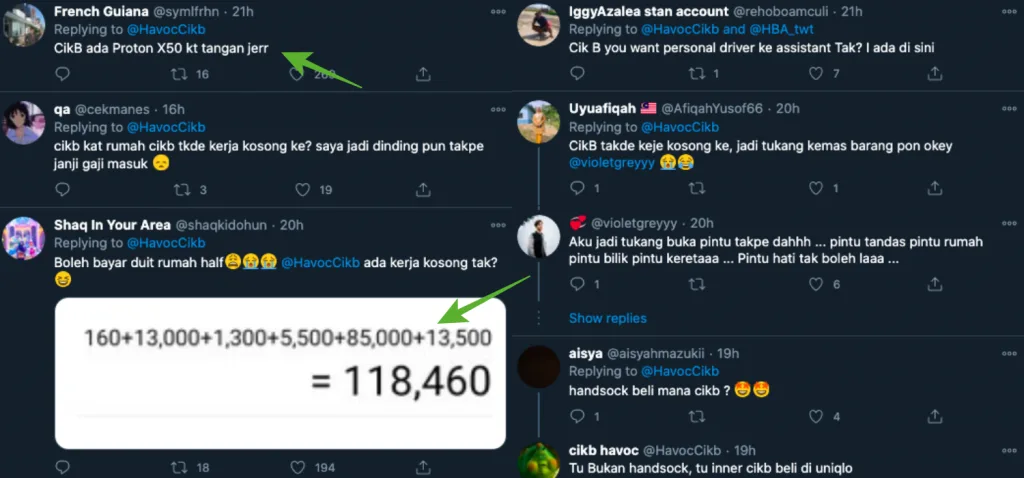Viewport: 1024px width, 478px height.
Task: Share qa's tweet about kerja kosong
Action: [x=424, y=189]
